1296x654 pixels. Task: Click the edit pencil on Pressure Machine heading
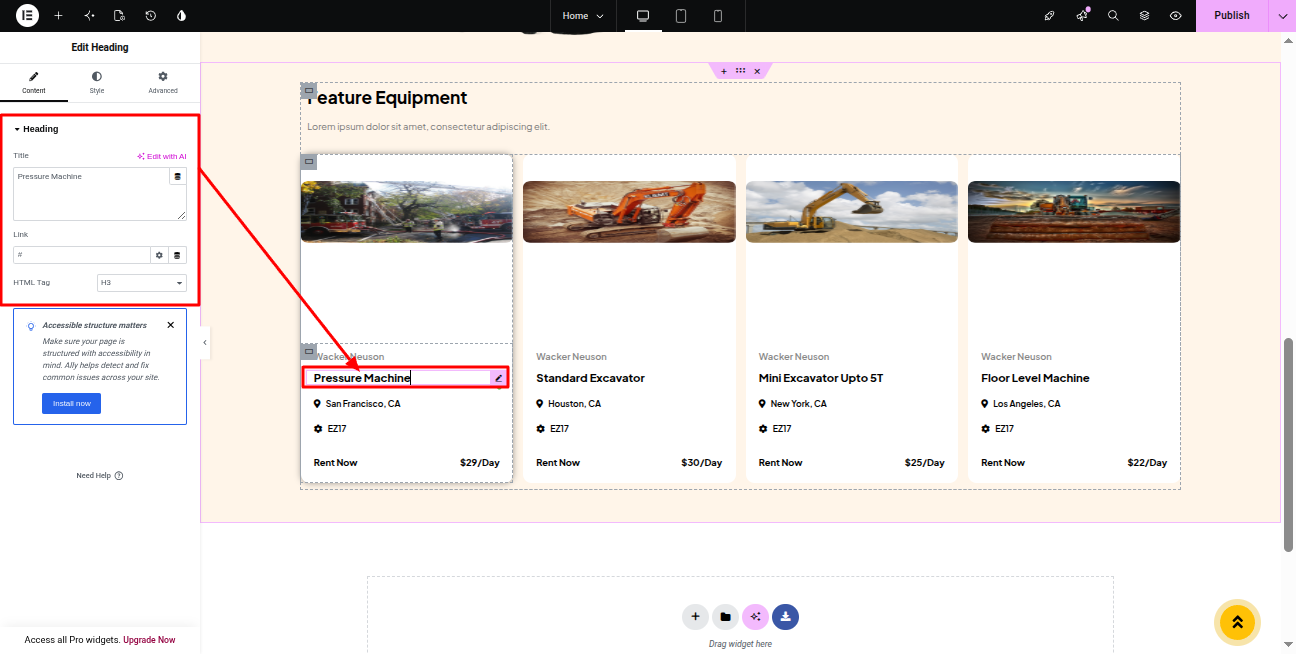click(x=498, y=378)
